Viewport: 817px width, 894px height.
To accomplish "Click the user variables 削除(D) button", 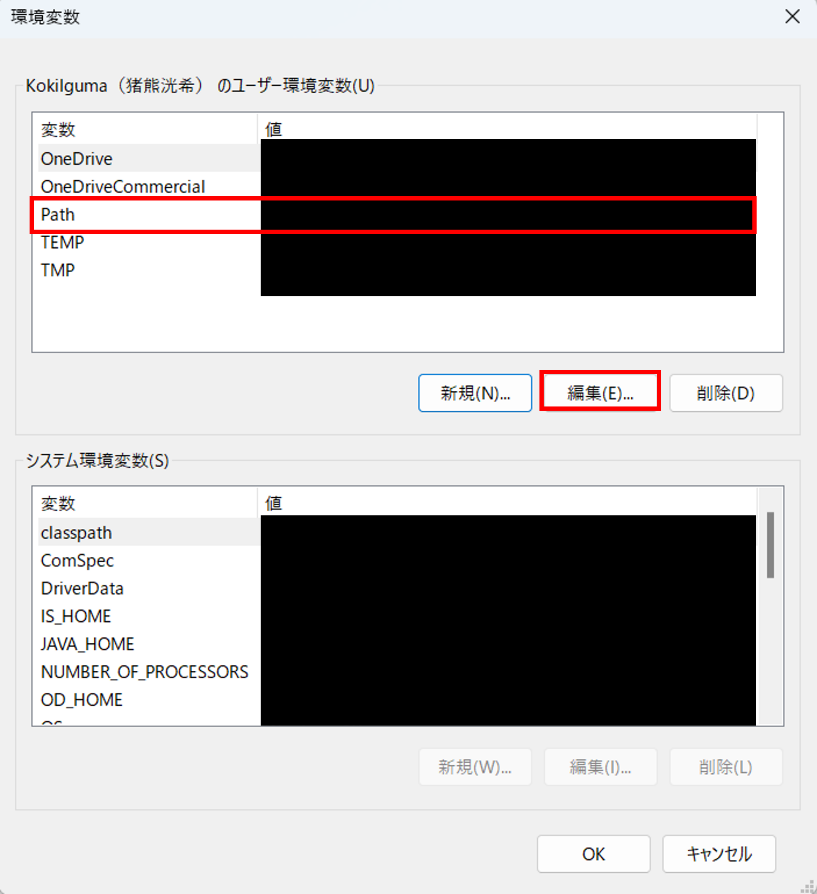I will (726, 393).
